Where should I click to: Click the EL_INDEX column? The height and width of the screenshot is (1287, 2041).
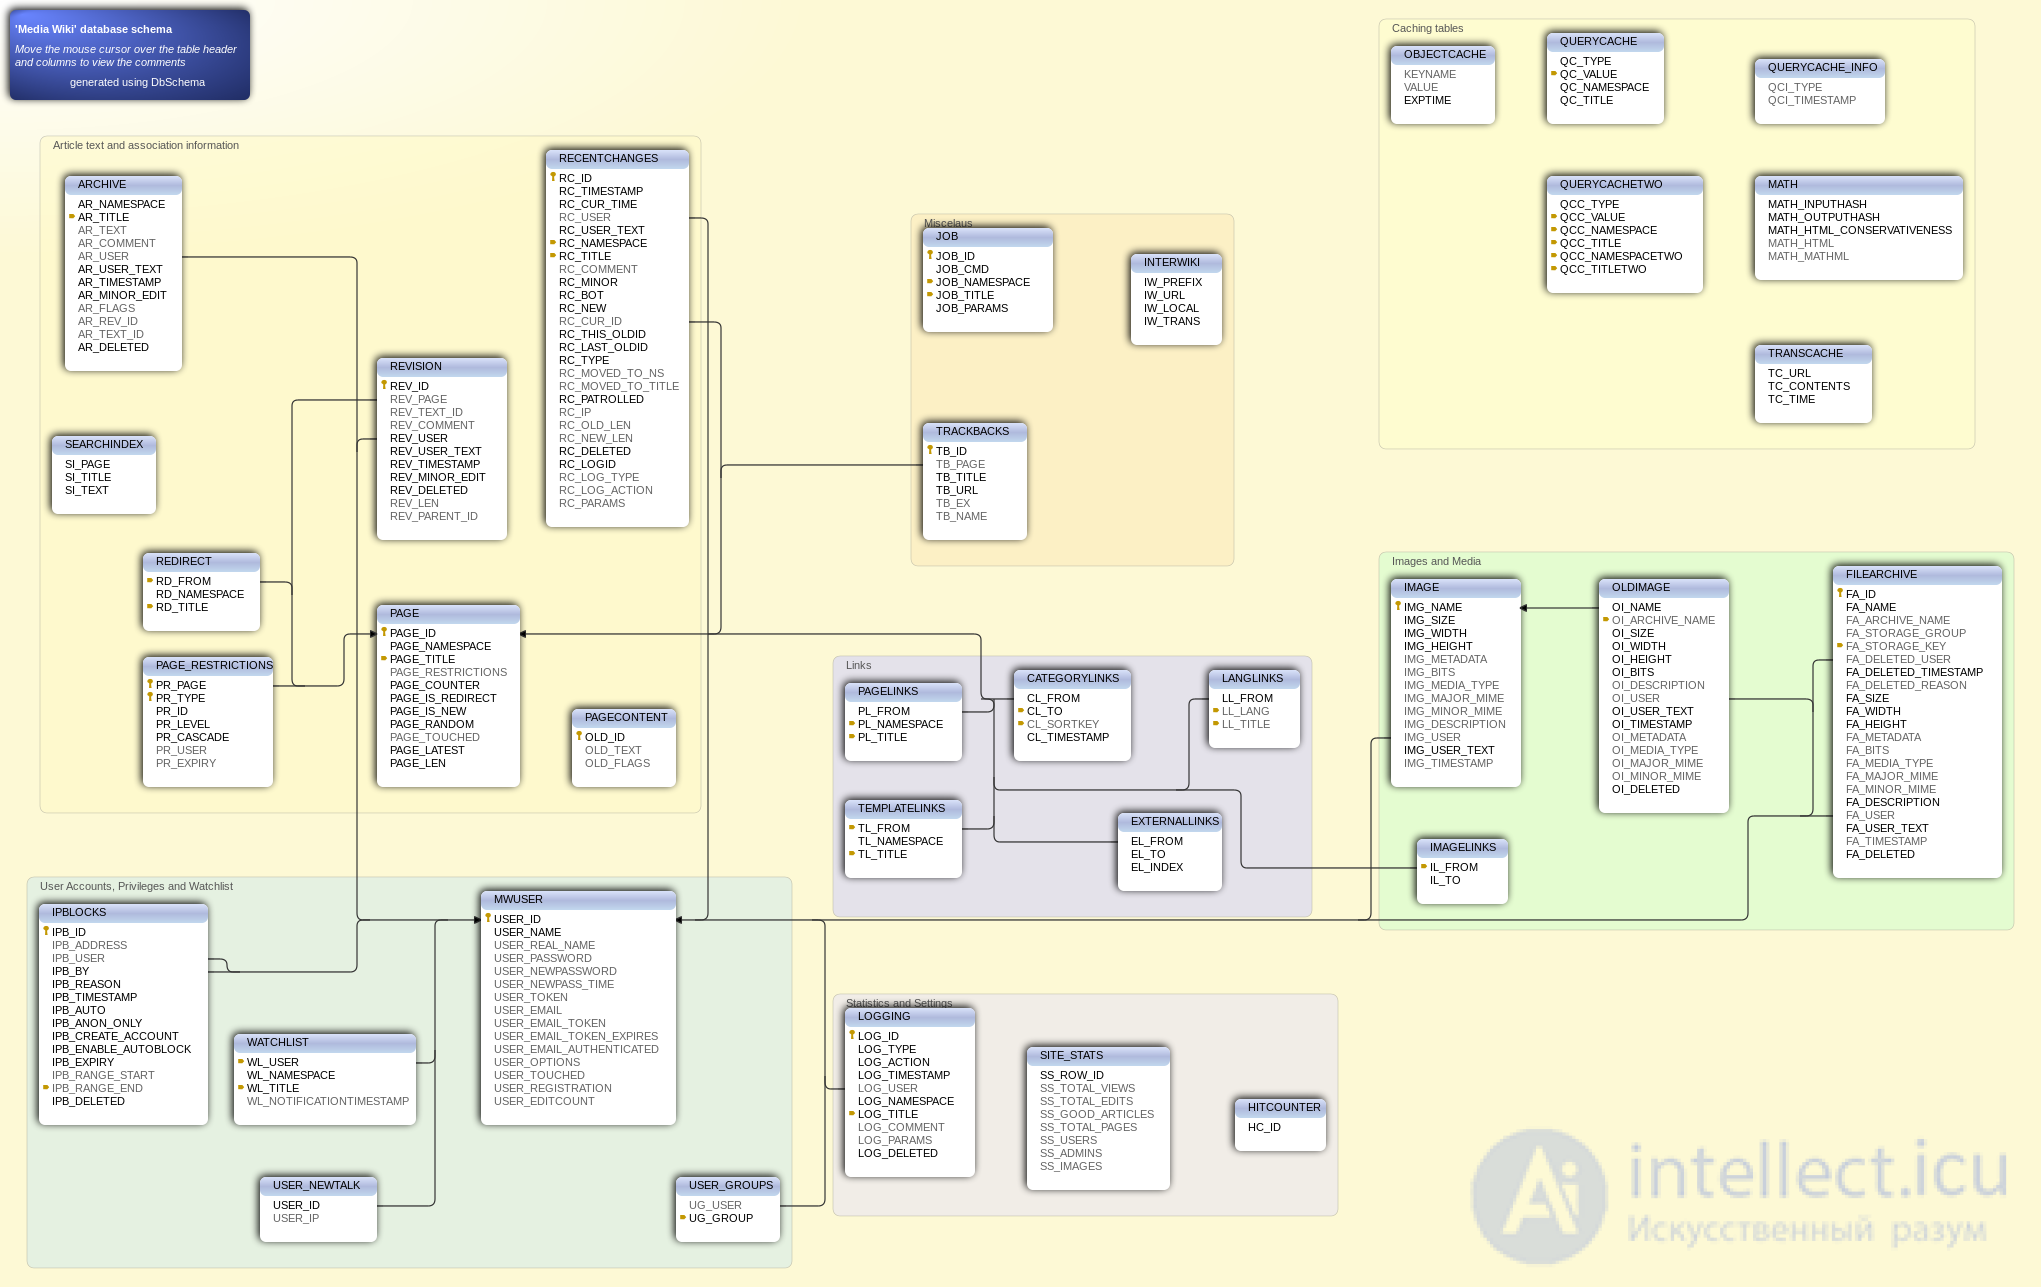click(1157, 867)
